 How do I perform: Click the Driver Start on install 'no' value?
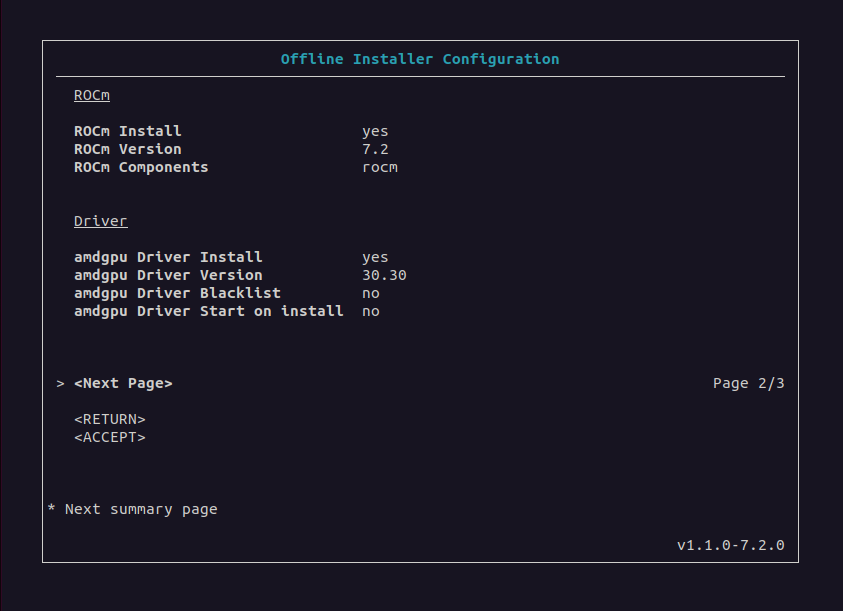pos(371,311)
